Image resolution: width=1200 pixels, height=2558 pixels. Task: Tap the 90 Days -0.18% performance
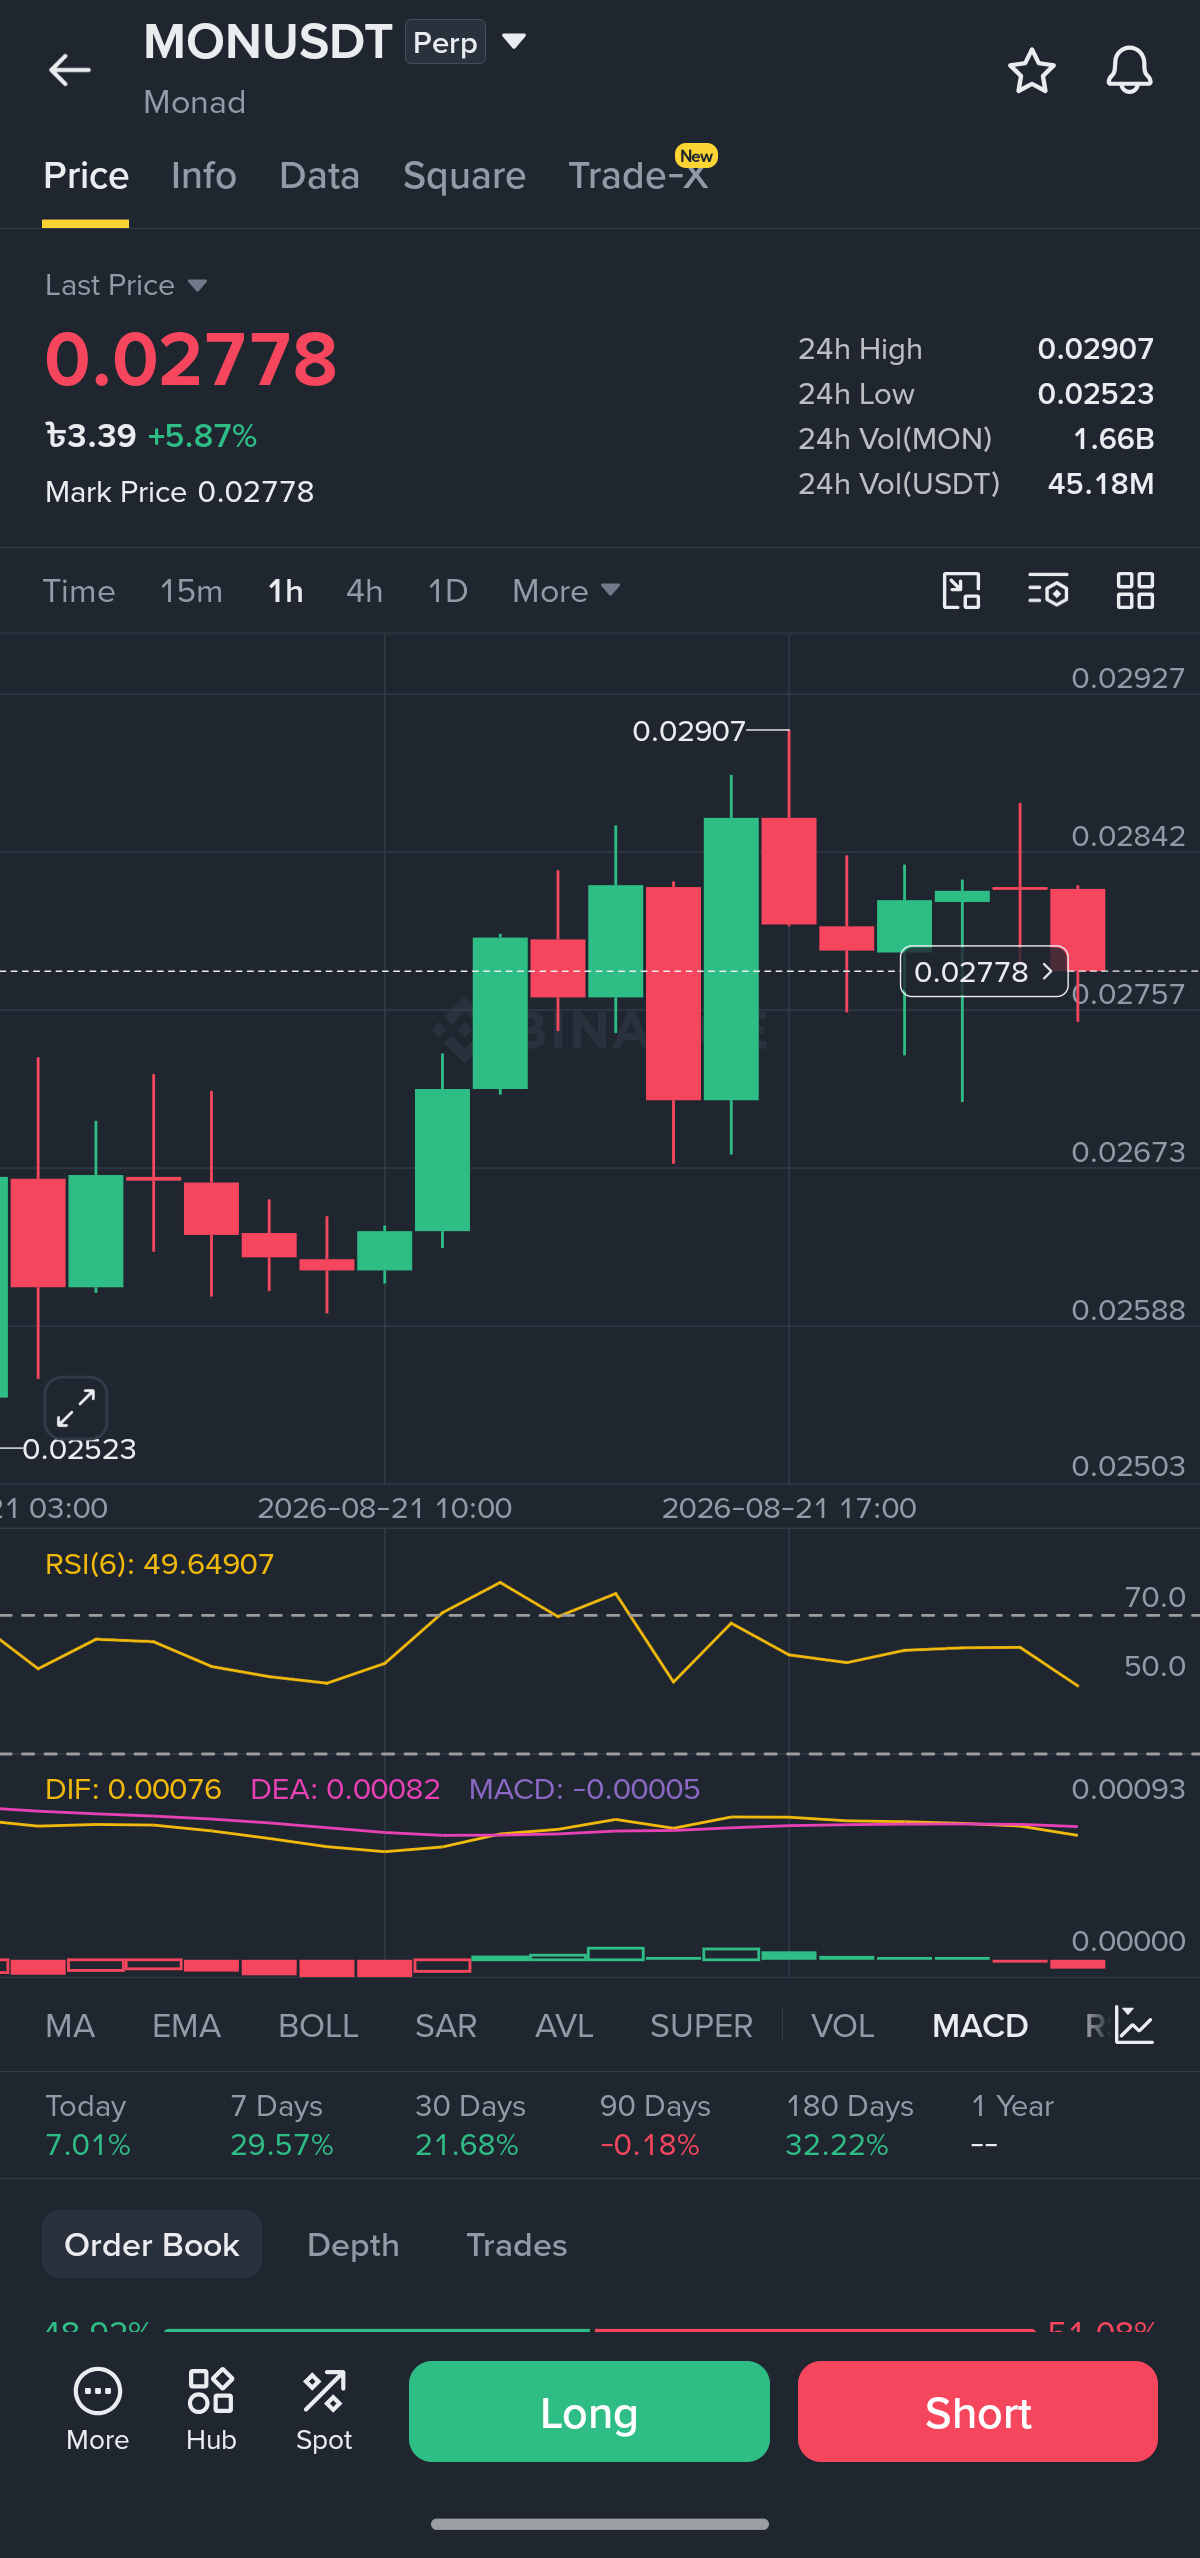tap(655, 2125)
